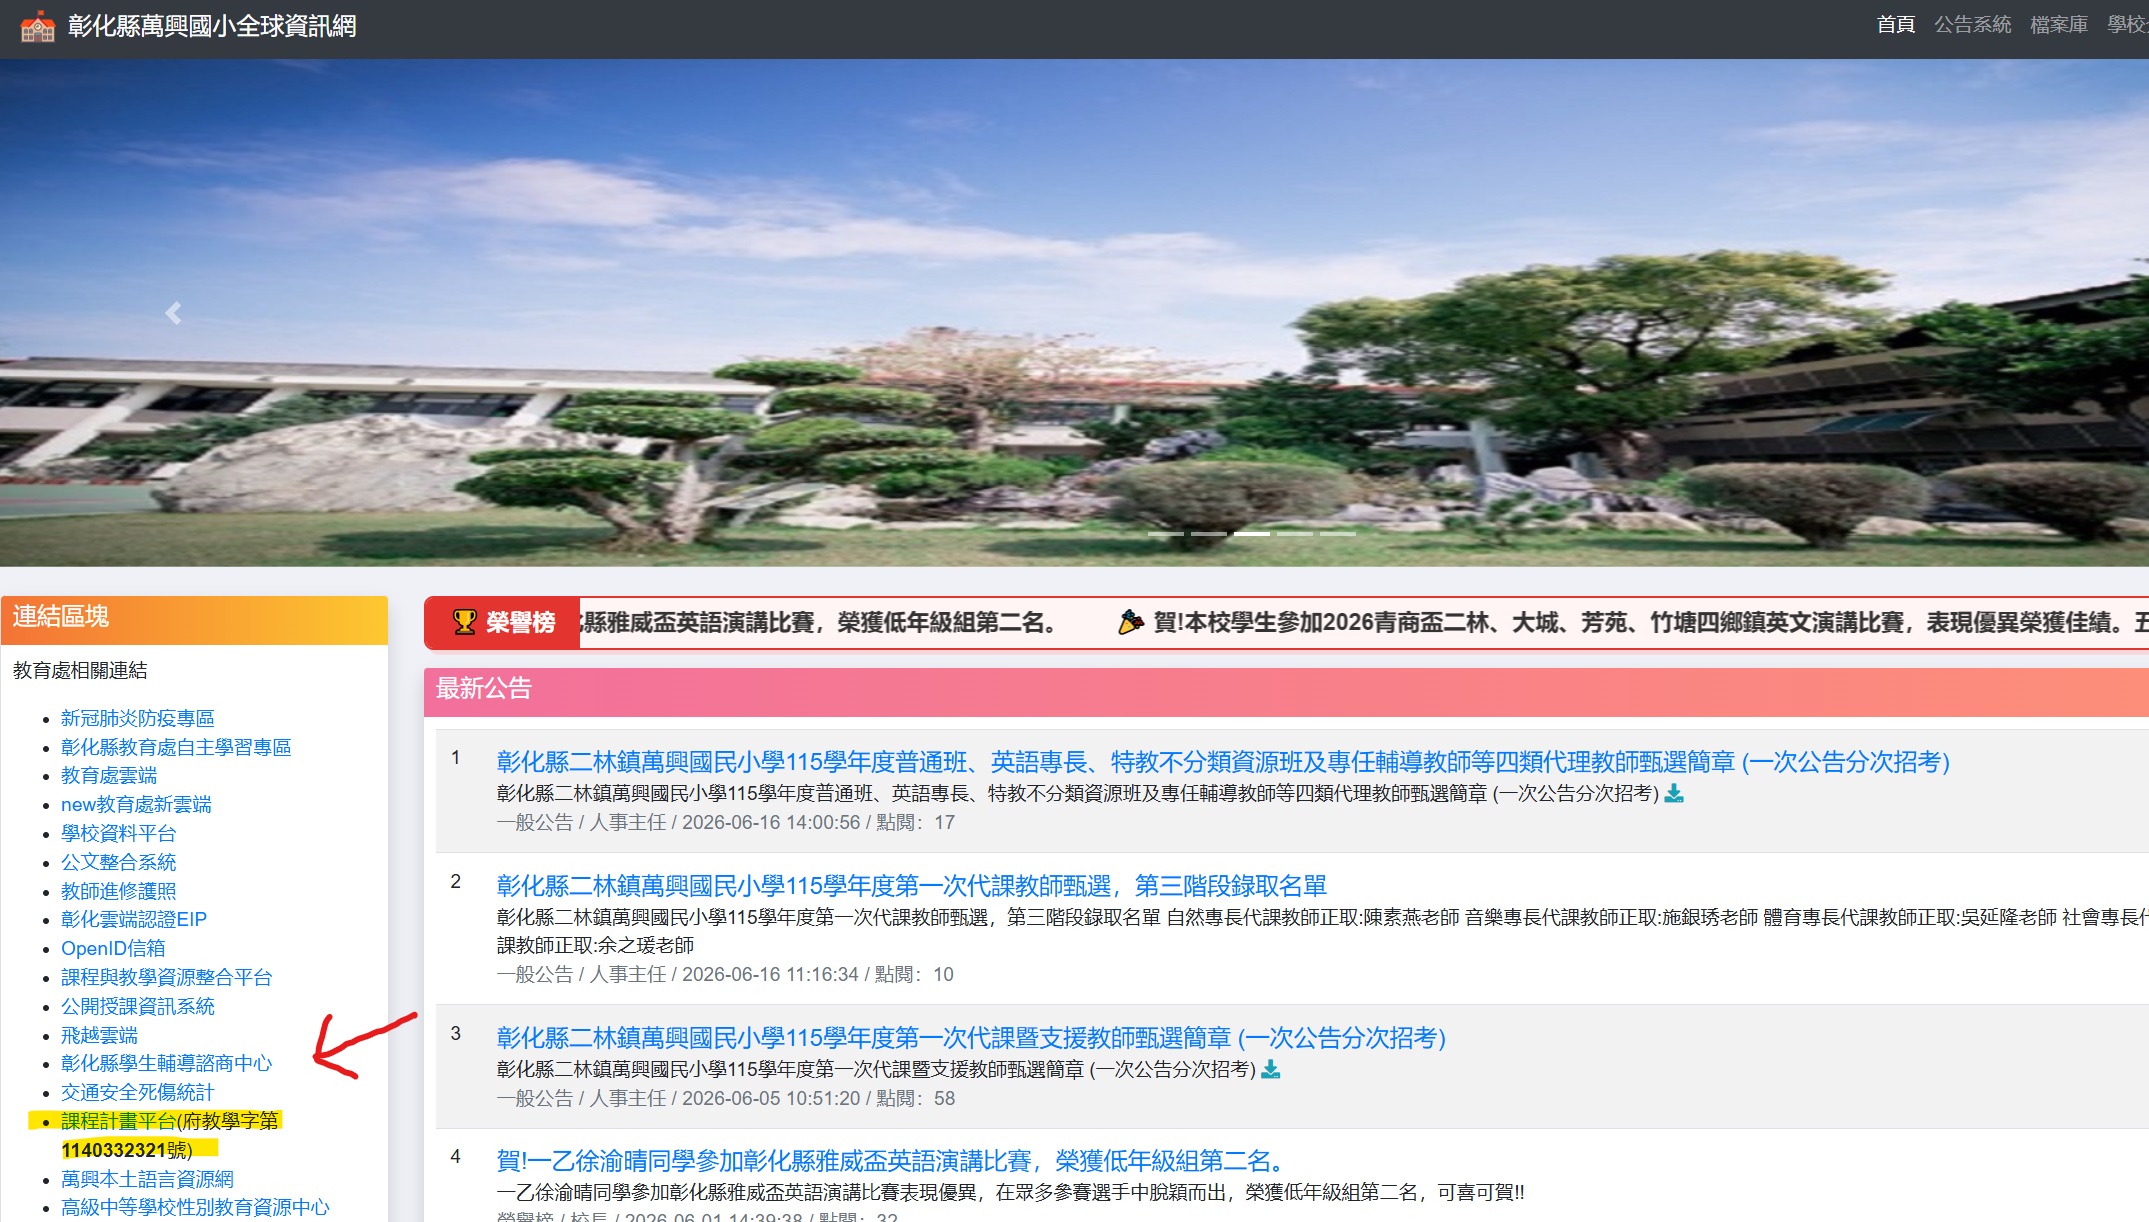Show the previous banner slide with left chevron
The image size is (2149, 1222).
pyautogui.click(x=173, y=313)
